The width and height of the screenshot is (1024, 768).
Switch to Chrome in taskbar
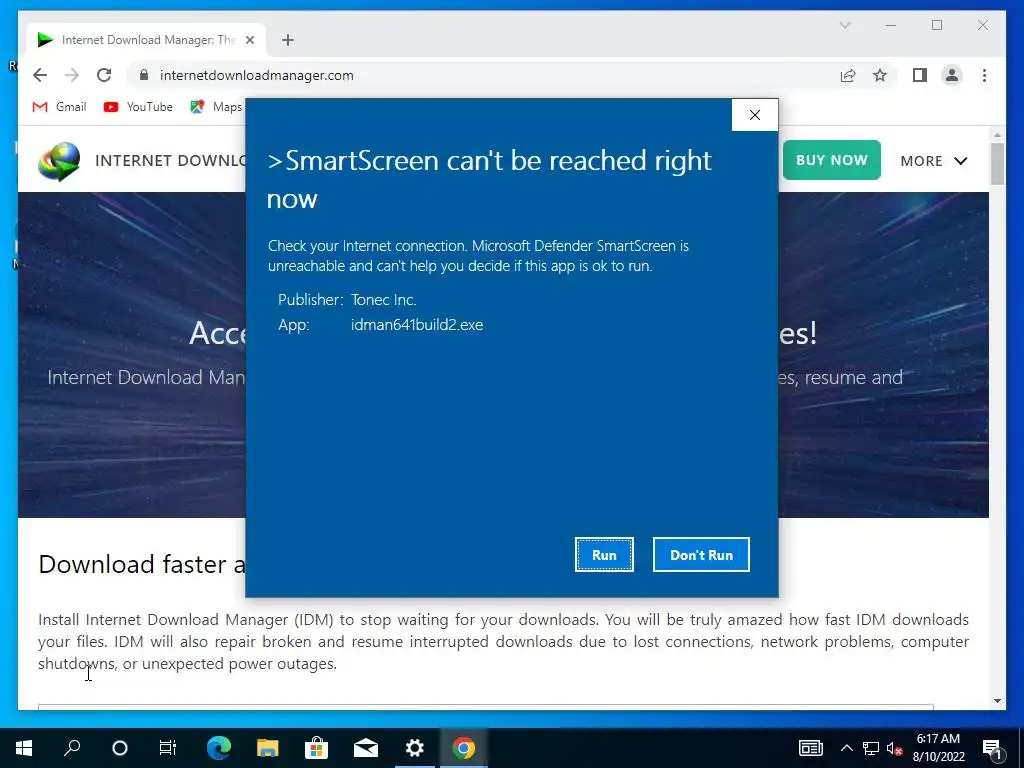[464, 748]
